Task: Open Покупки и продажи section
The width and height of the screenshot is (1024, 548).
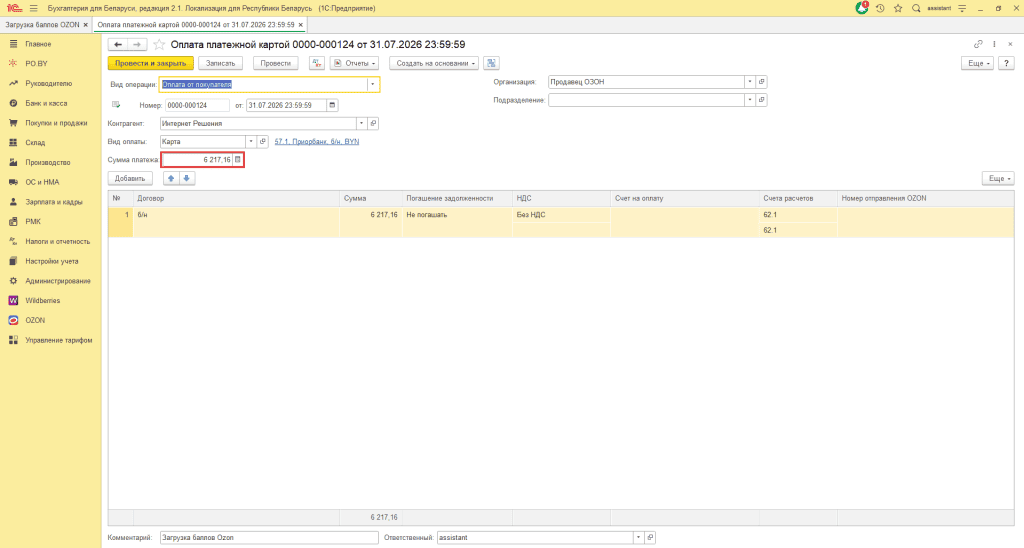Action: click(x=56, y=123)
